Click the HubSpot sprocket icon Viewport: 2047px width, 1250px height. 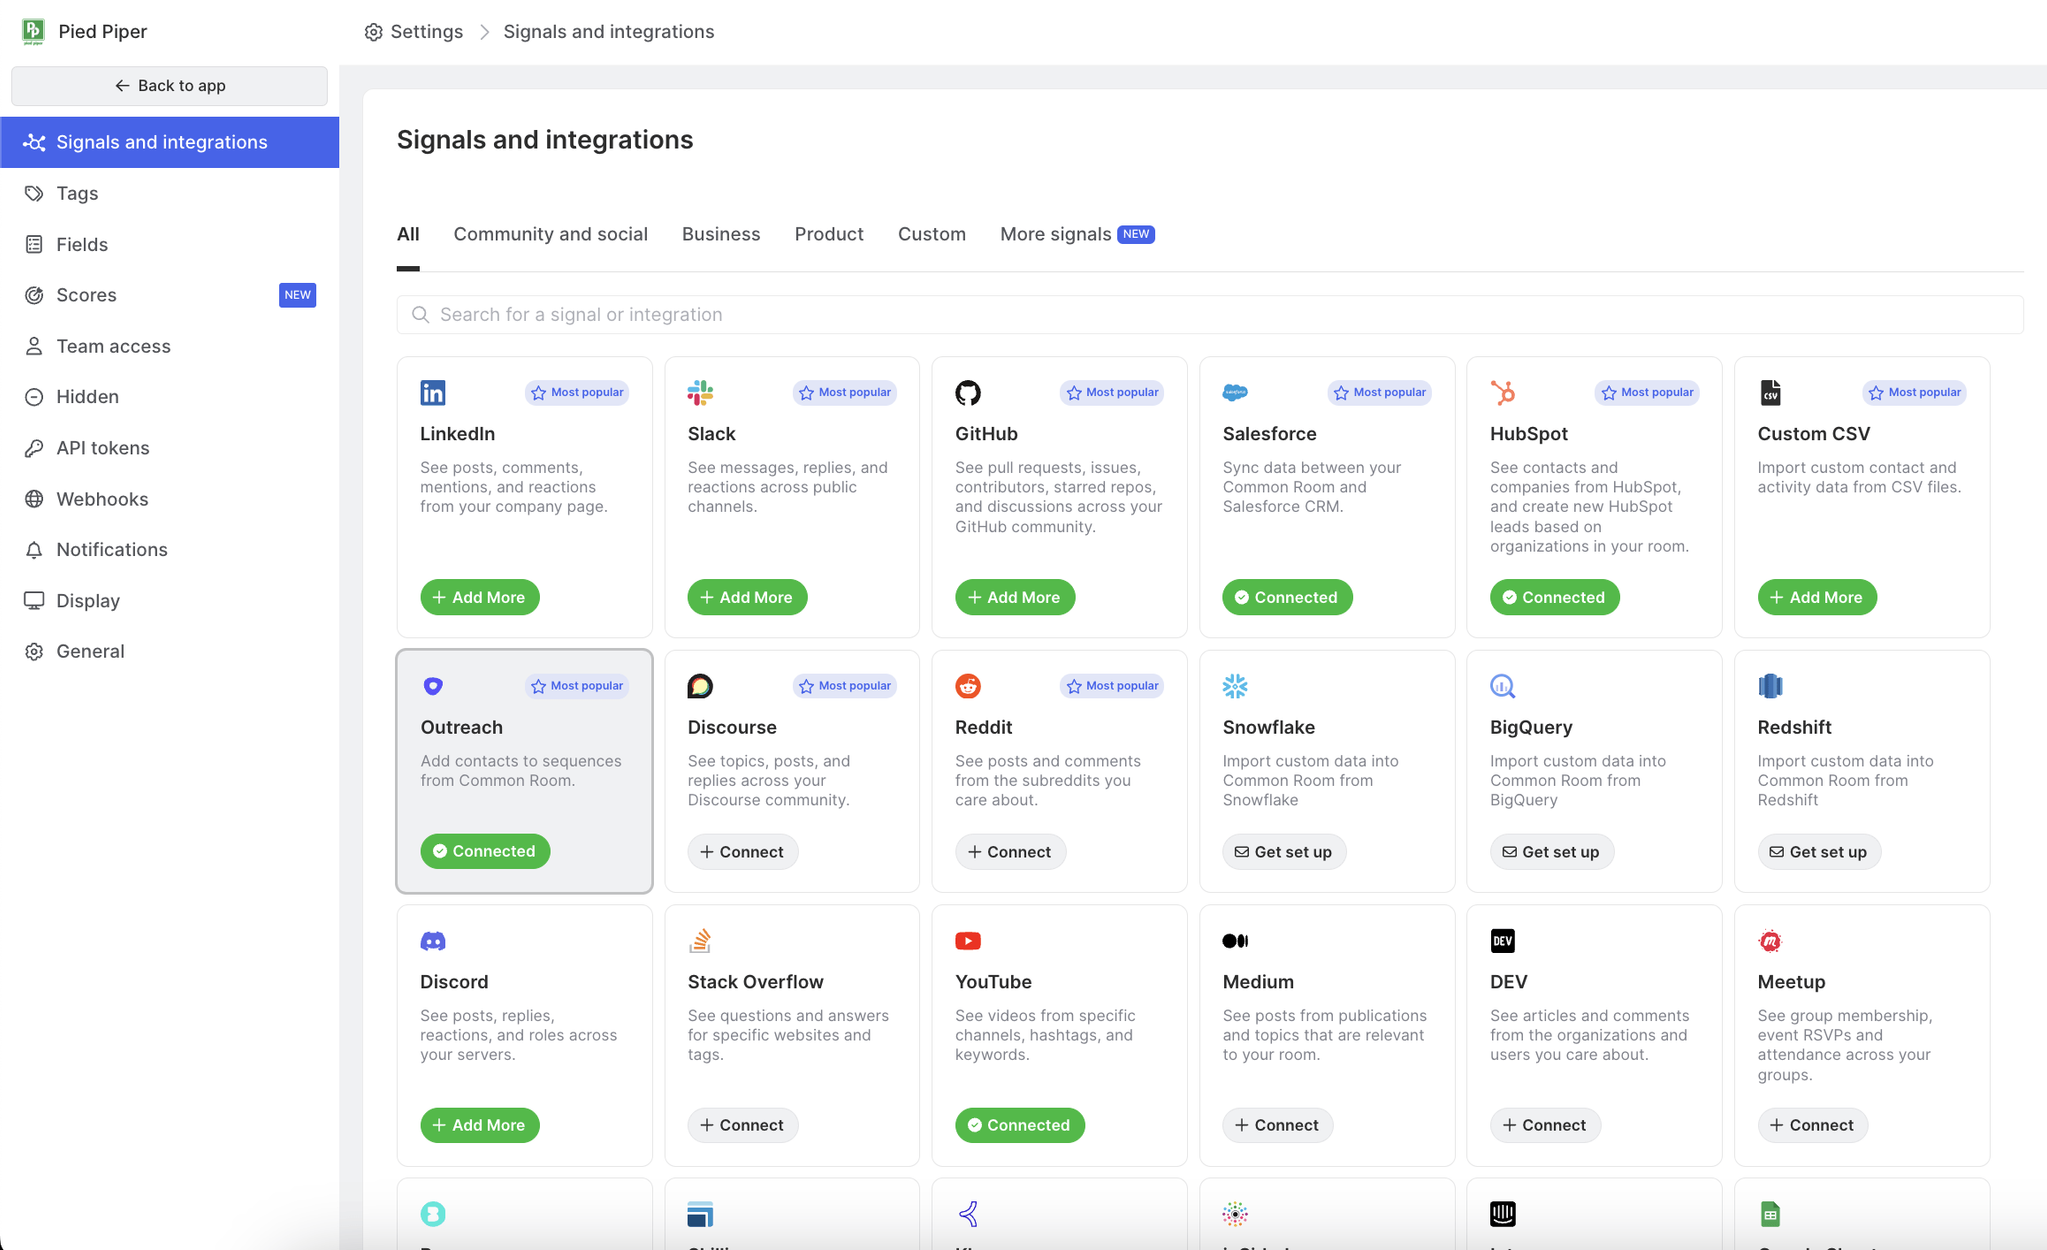tap(1502, 392)
